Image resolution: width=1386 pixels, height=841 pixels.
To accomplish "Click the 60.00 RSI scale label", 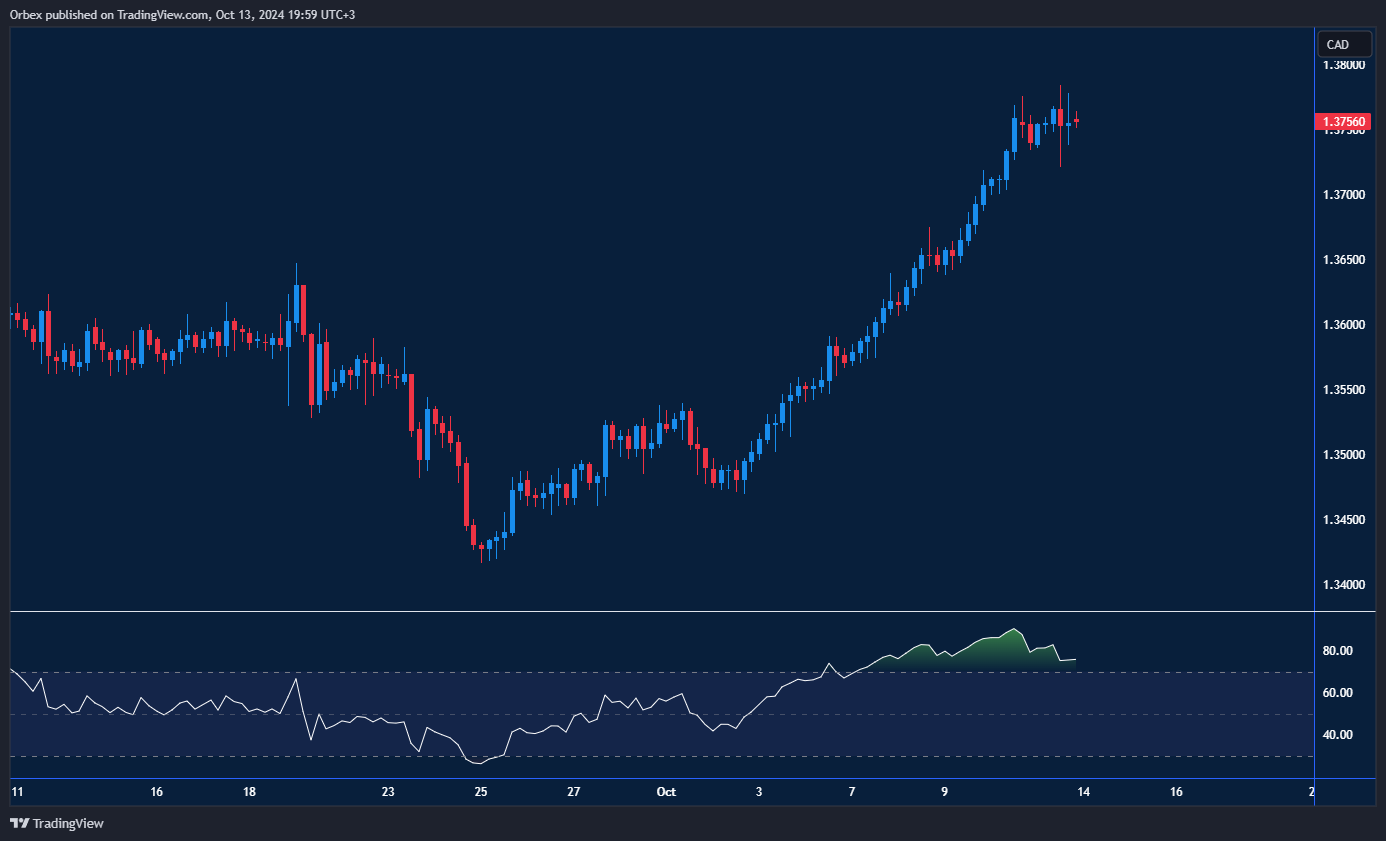I will (x=1337, y=693).
